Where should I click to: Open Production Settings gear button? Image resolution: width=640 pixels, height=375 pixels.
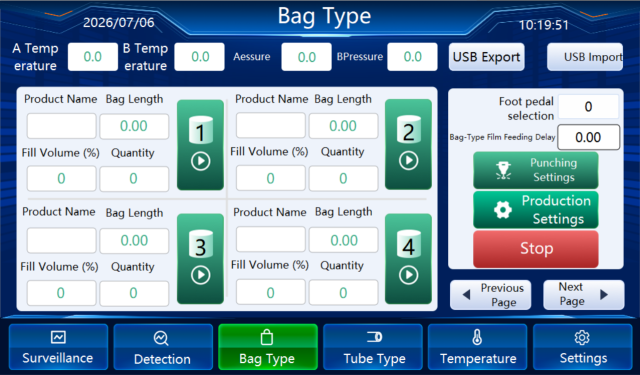coord(536,210)
